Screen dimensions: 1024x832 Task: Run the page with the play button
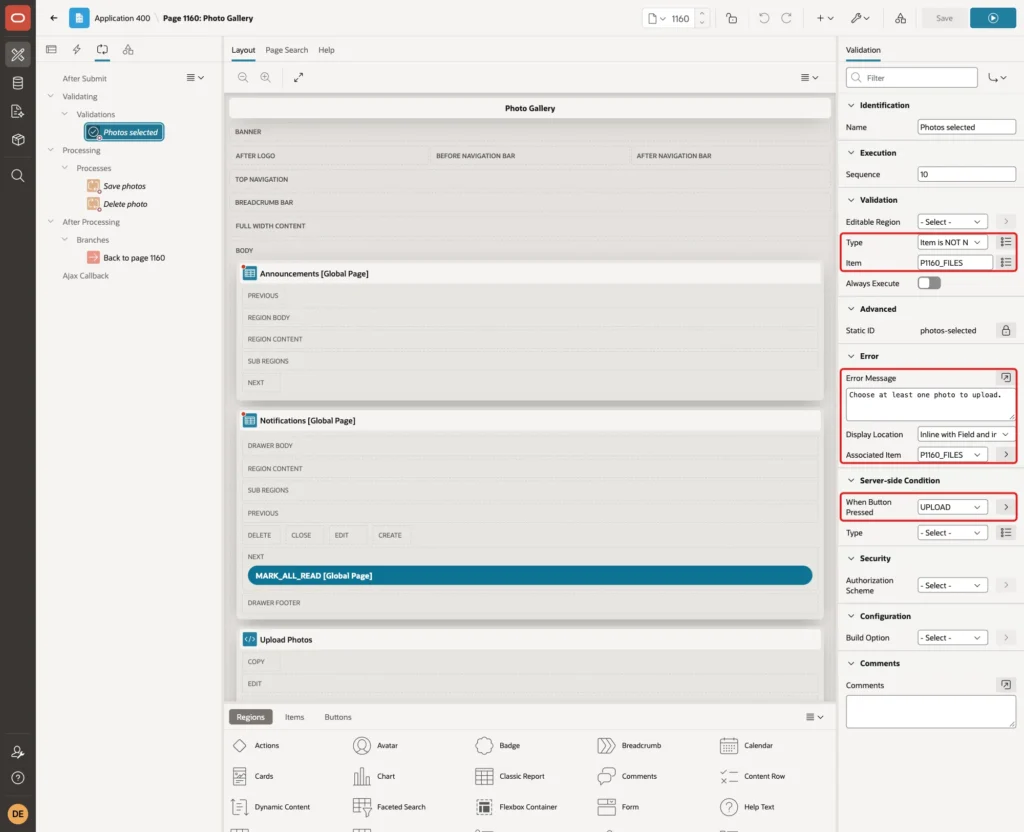pos(993,18)
